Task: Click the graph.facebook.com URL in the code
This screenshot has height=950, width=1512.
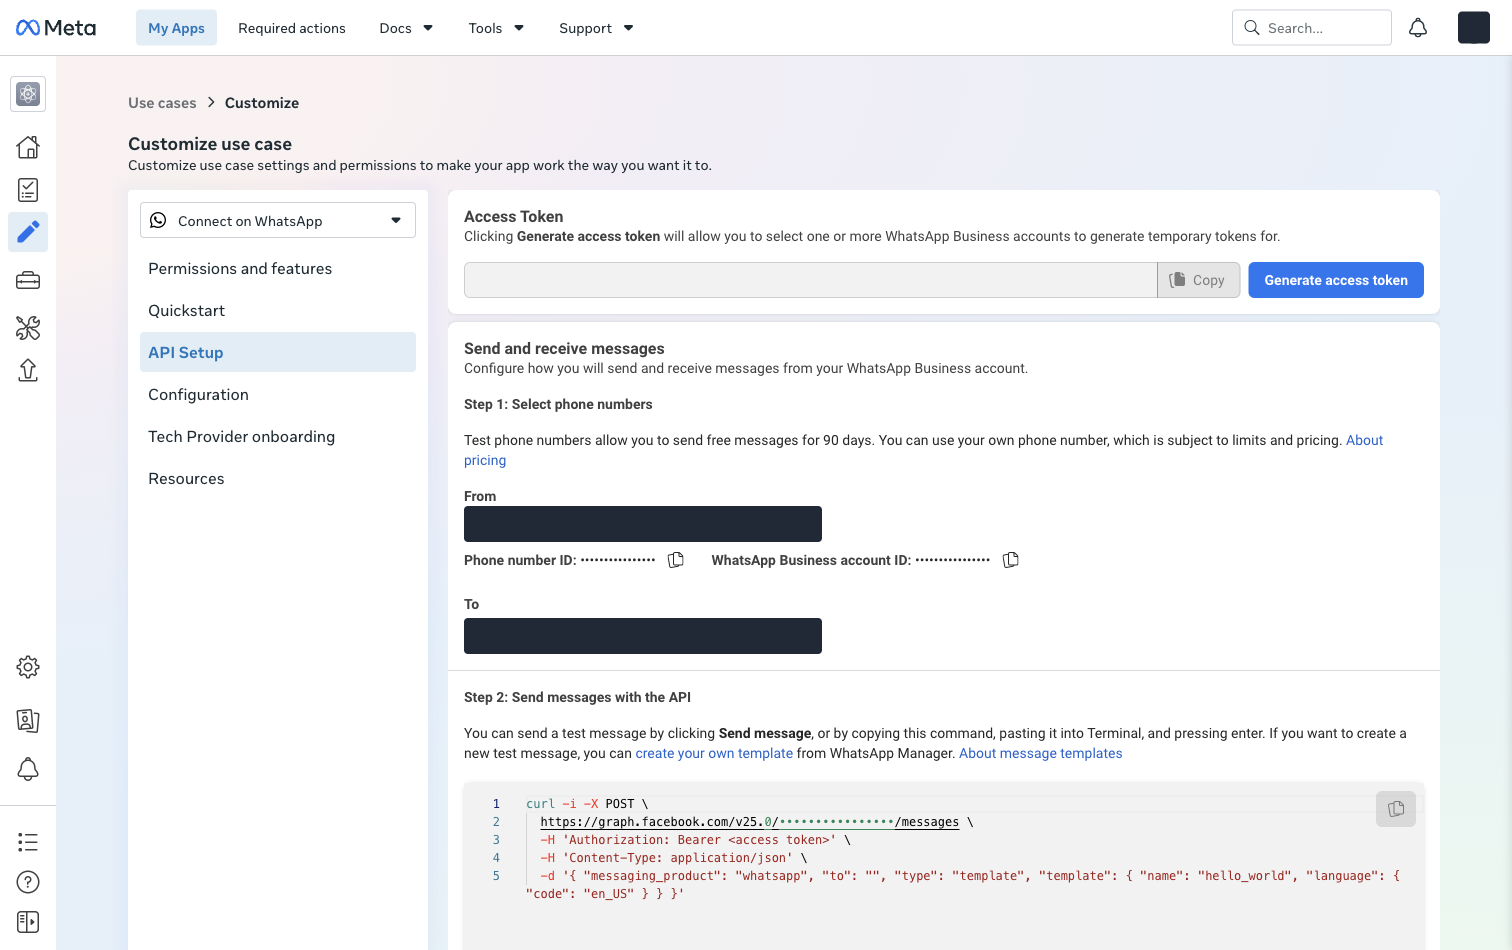Action: [749, 822]
